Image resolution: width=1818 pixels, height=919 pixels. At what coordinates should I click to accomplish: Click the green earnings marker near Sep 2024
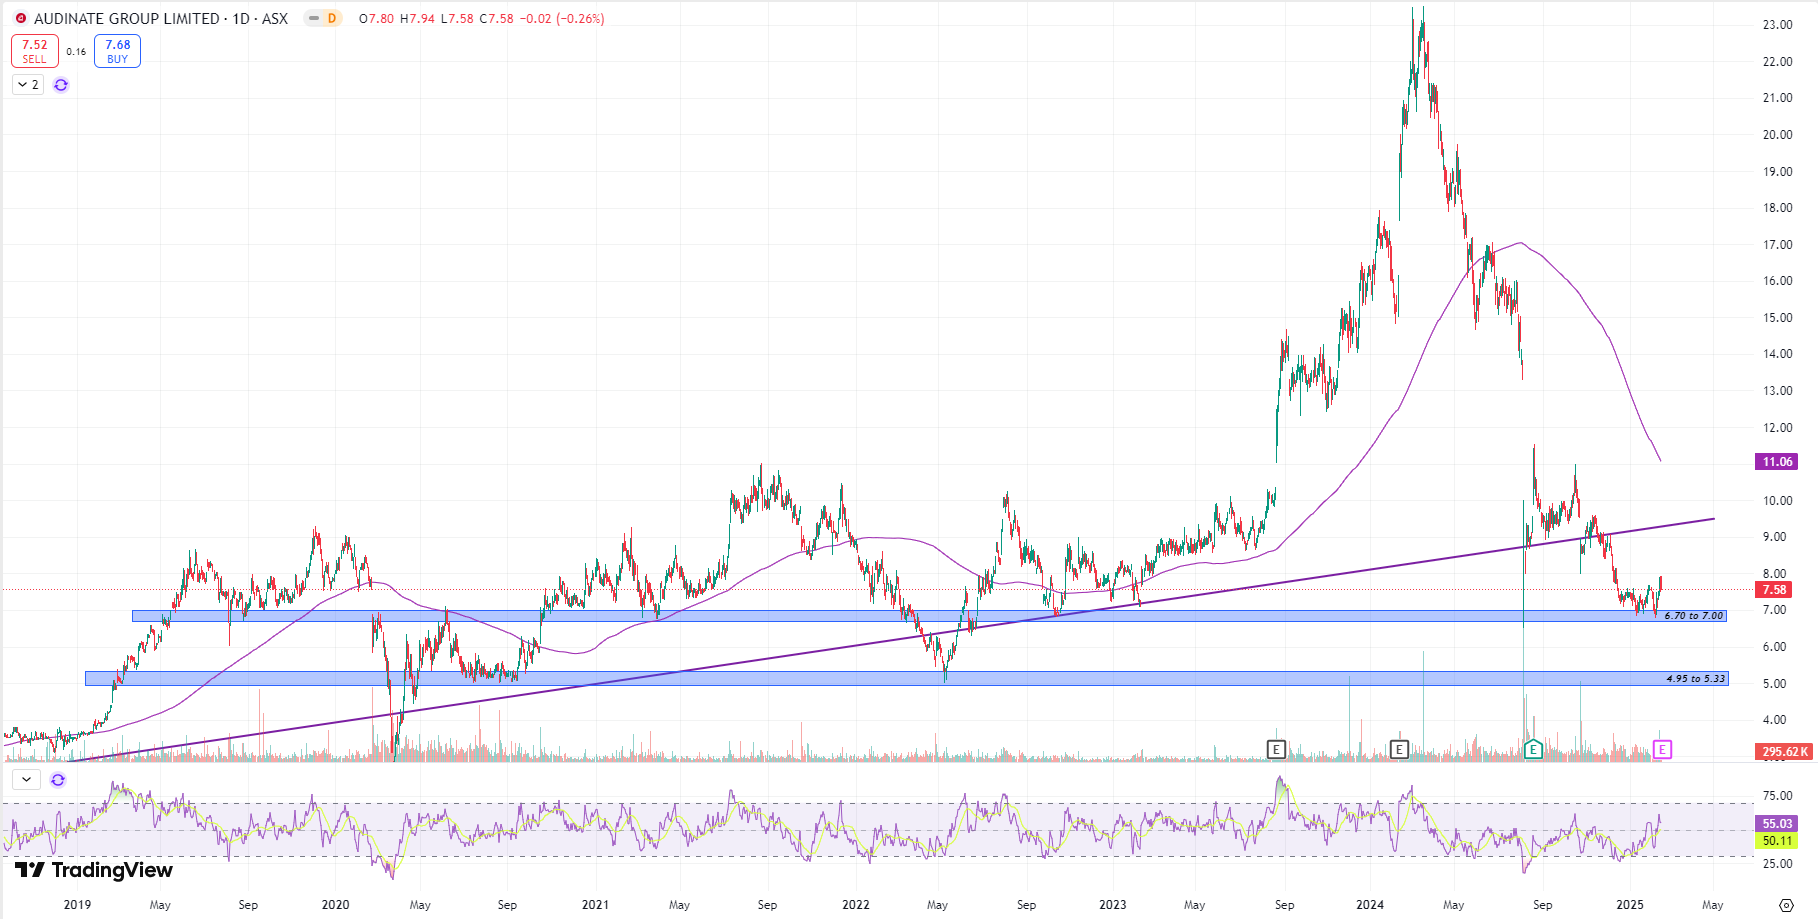click(1532, 749)
